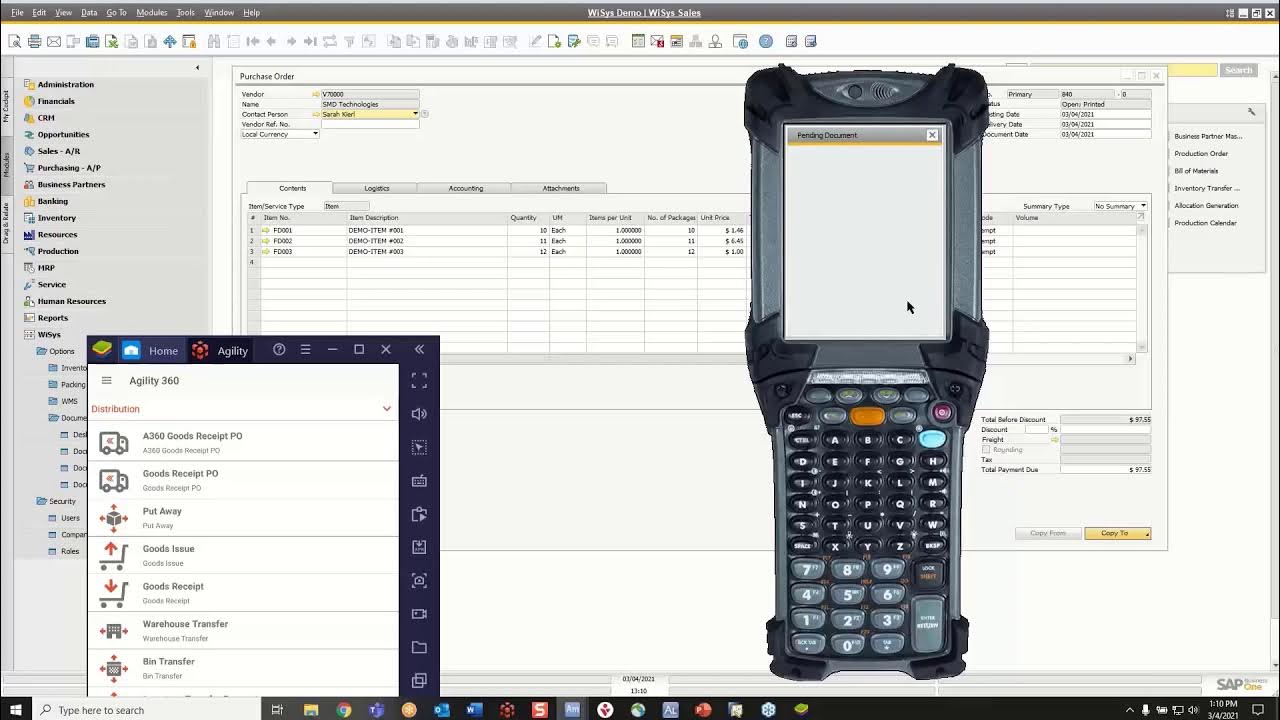This screenshot has height=720, width=1280.
Task: Expand the Inventory module in the main menu
Action: [x=56, y=218]
